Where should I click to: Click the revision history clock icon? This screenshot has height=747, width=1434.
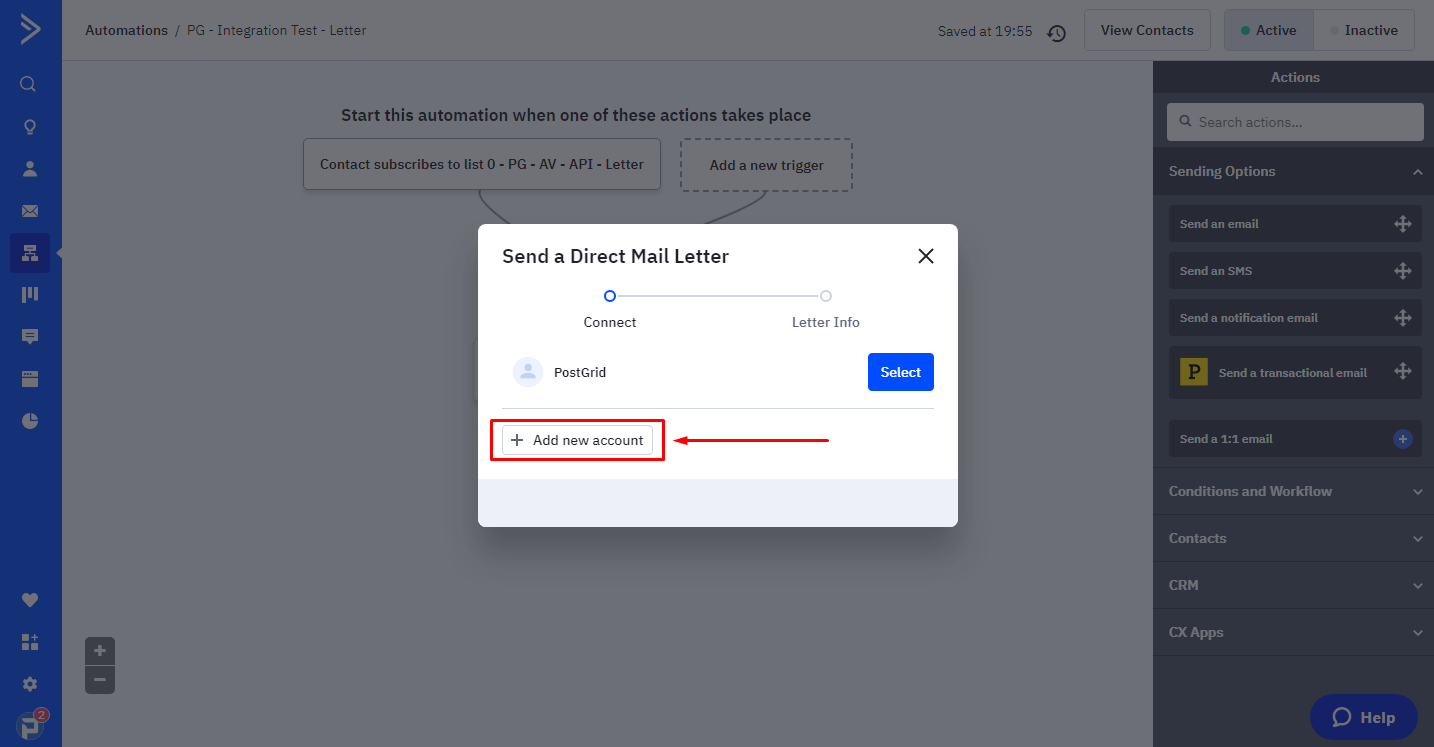[1056, 33]
